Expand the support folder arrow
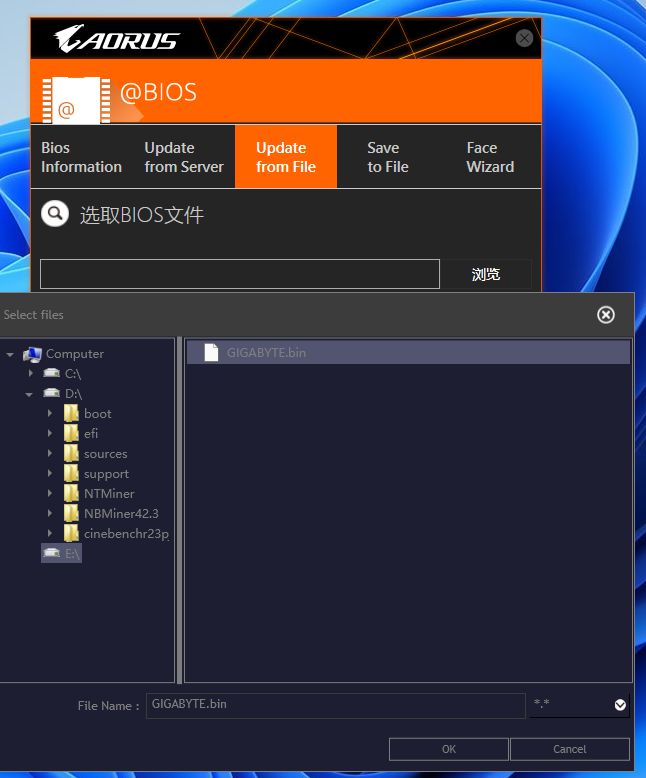This screenshot has height=778, width=646. pos(50,473)
